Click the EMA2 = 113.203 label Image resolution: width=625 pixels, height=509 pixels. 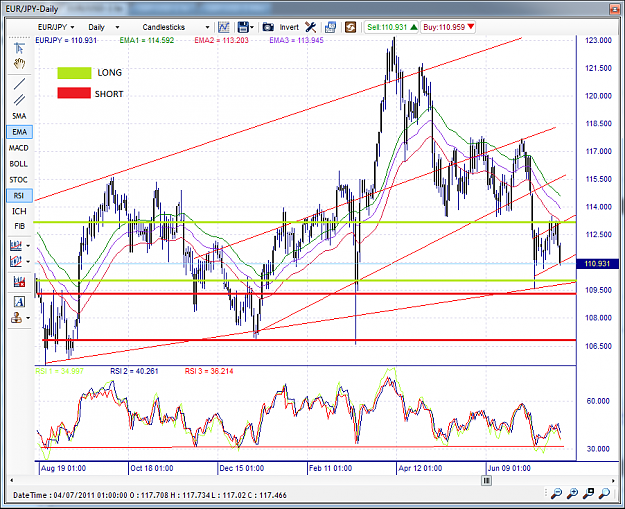[221, 40]
